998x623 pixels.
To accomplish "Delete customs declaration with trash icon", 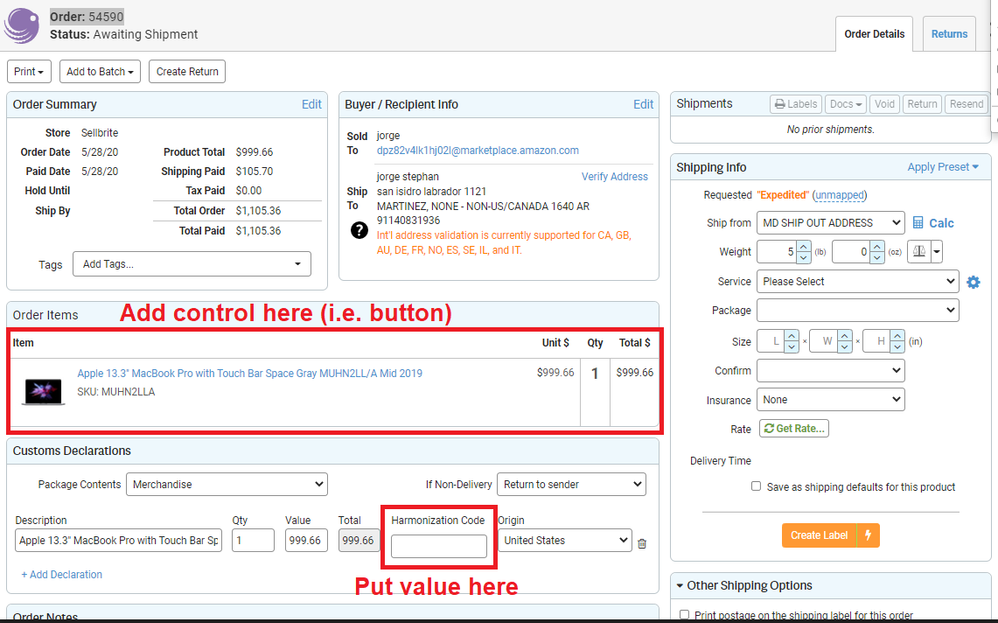I will [x=642, y=543].
